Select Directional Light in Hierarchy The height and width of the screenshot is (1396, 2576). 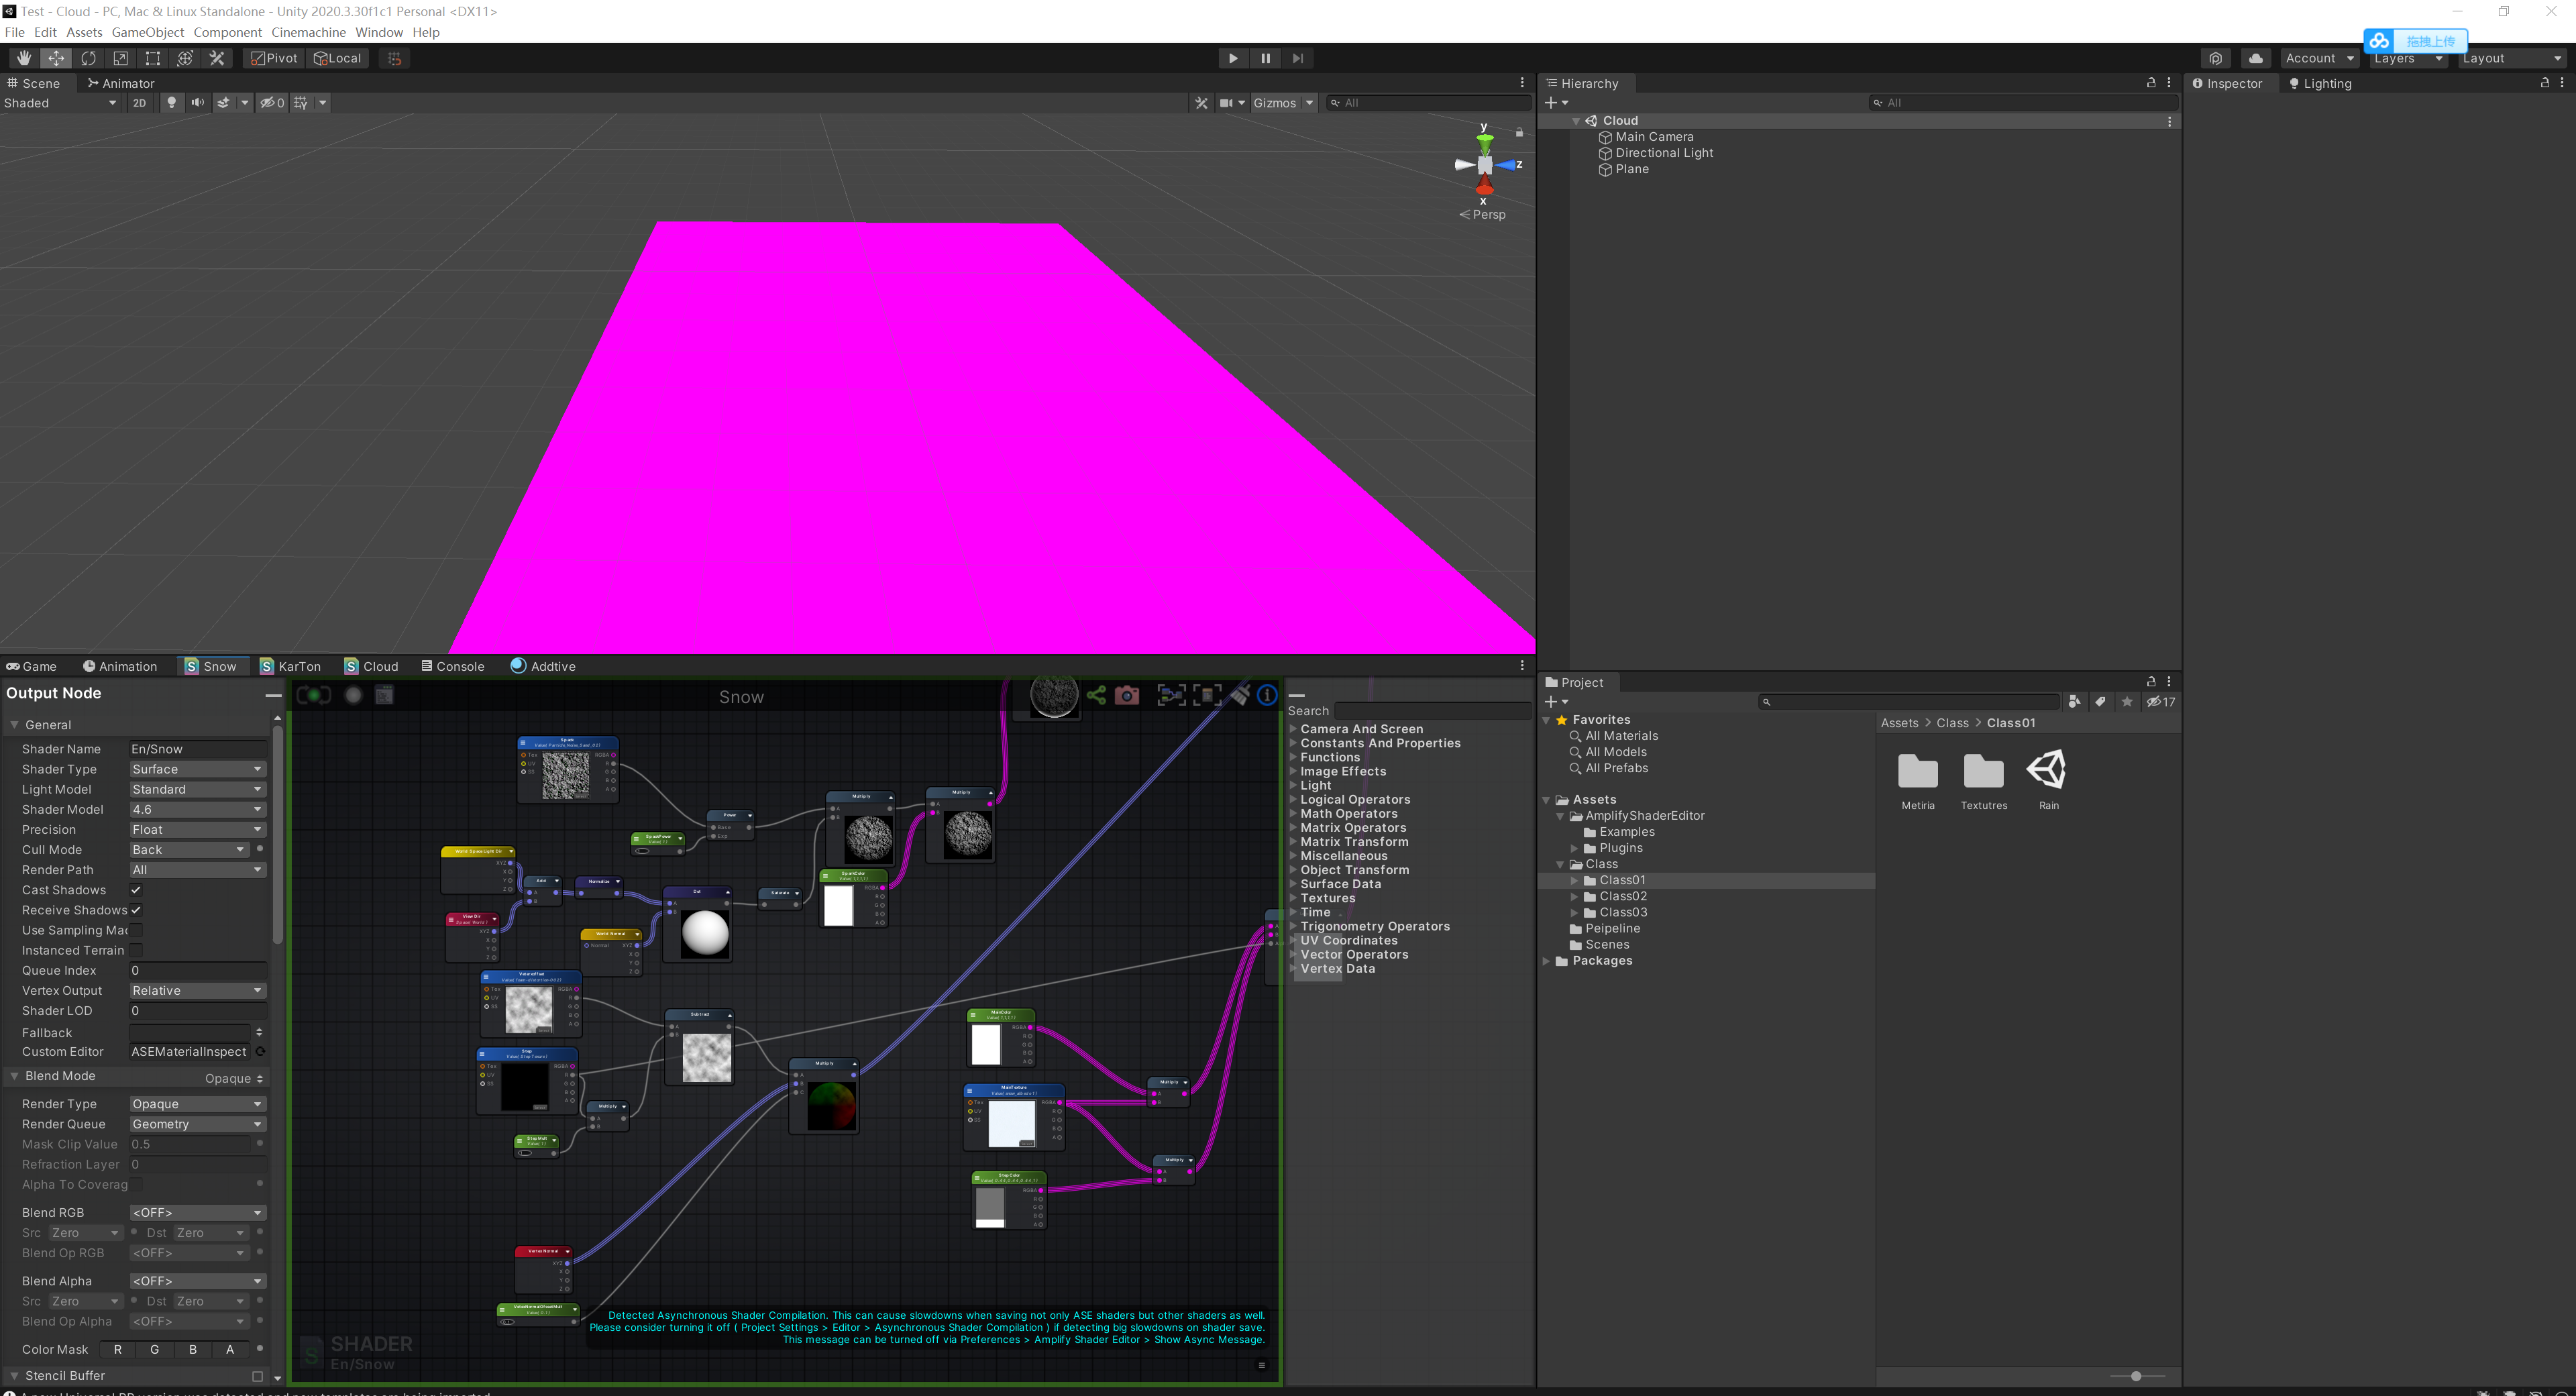coord(1664,153)
